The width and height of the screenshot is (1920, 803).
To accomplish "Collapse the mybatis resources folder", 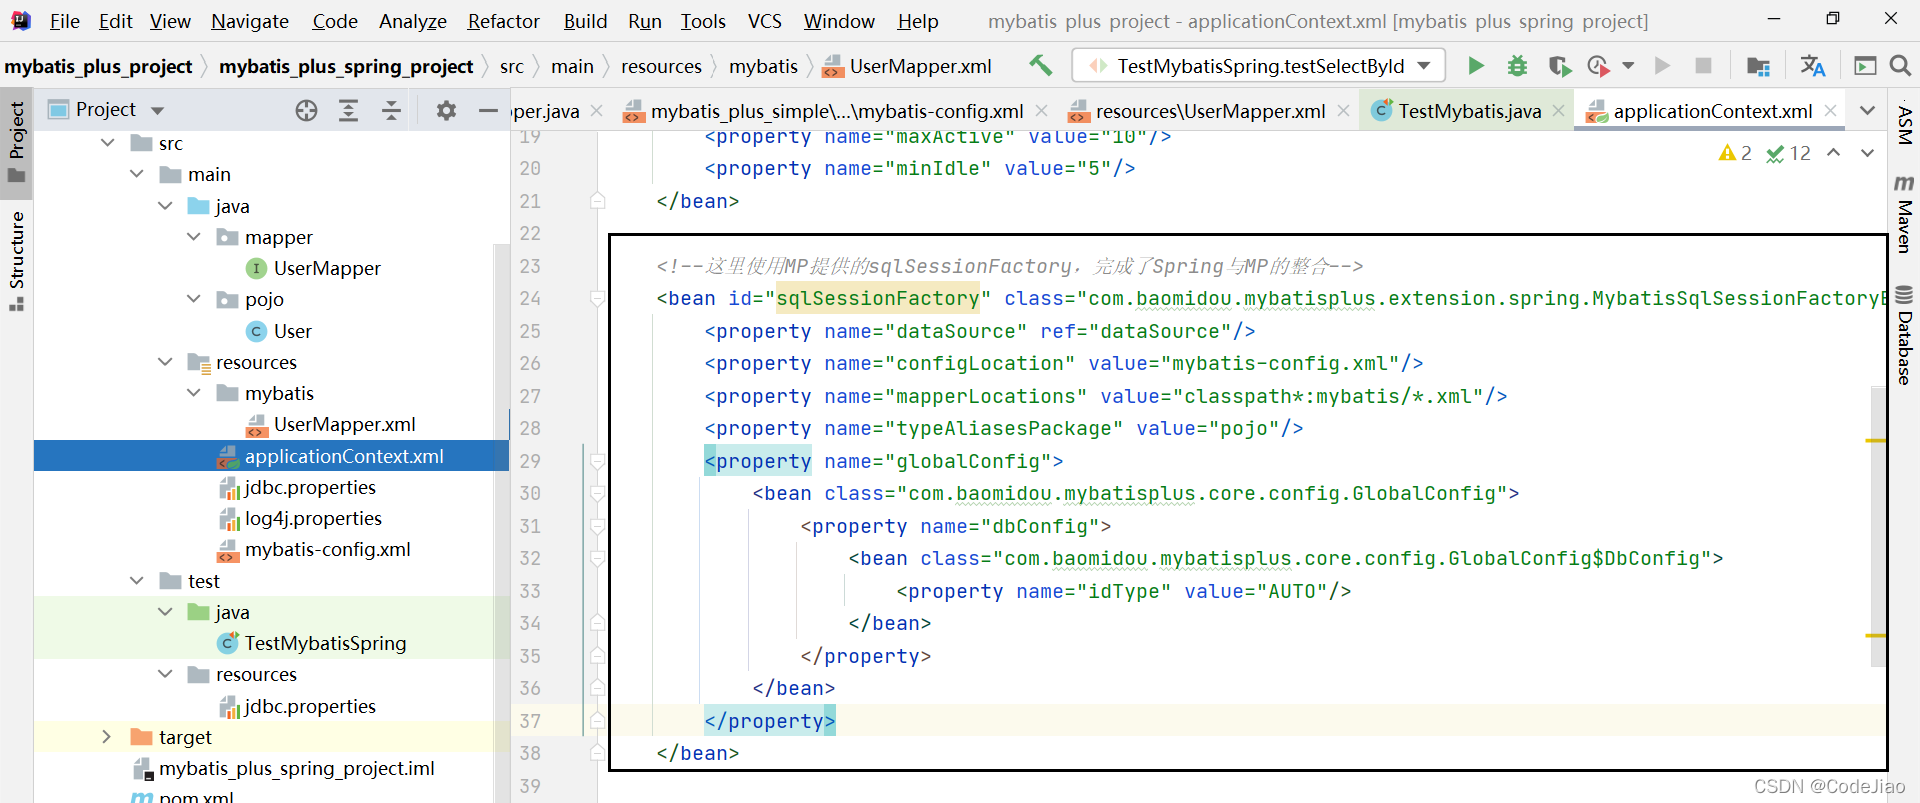I will [x=194, y=393].
